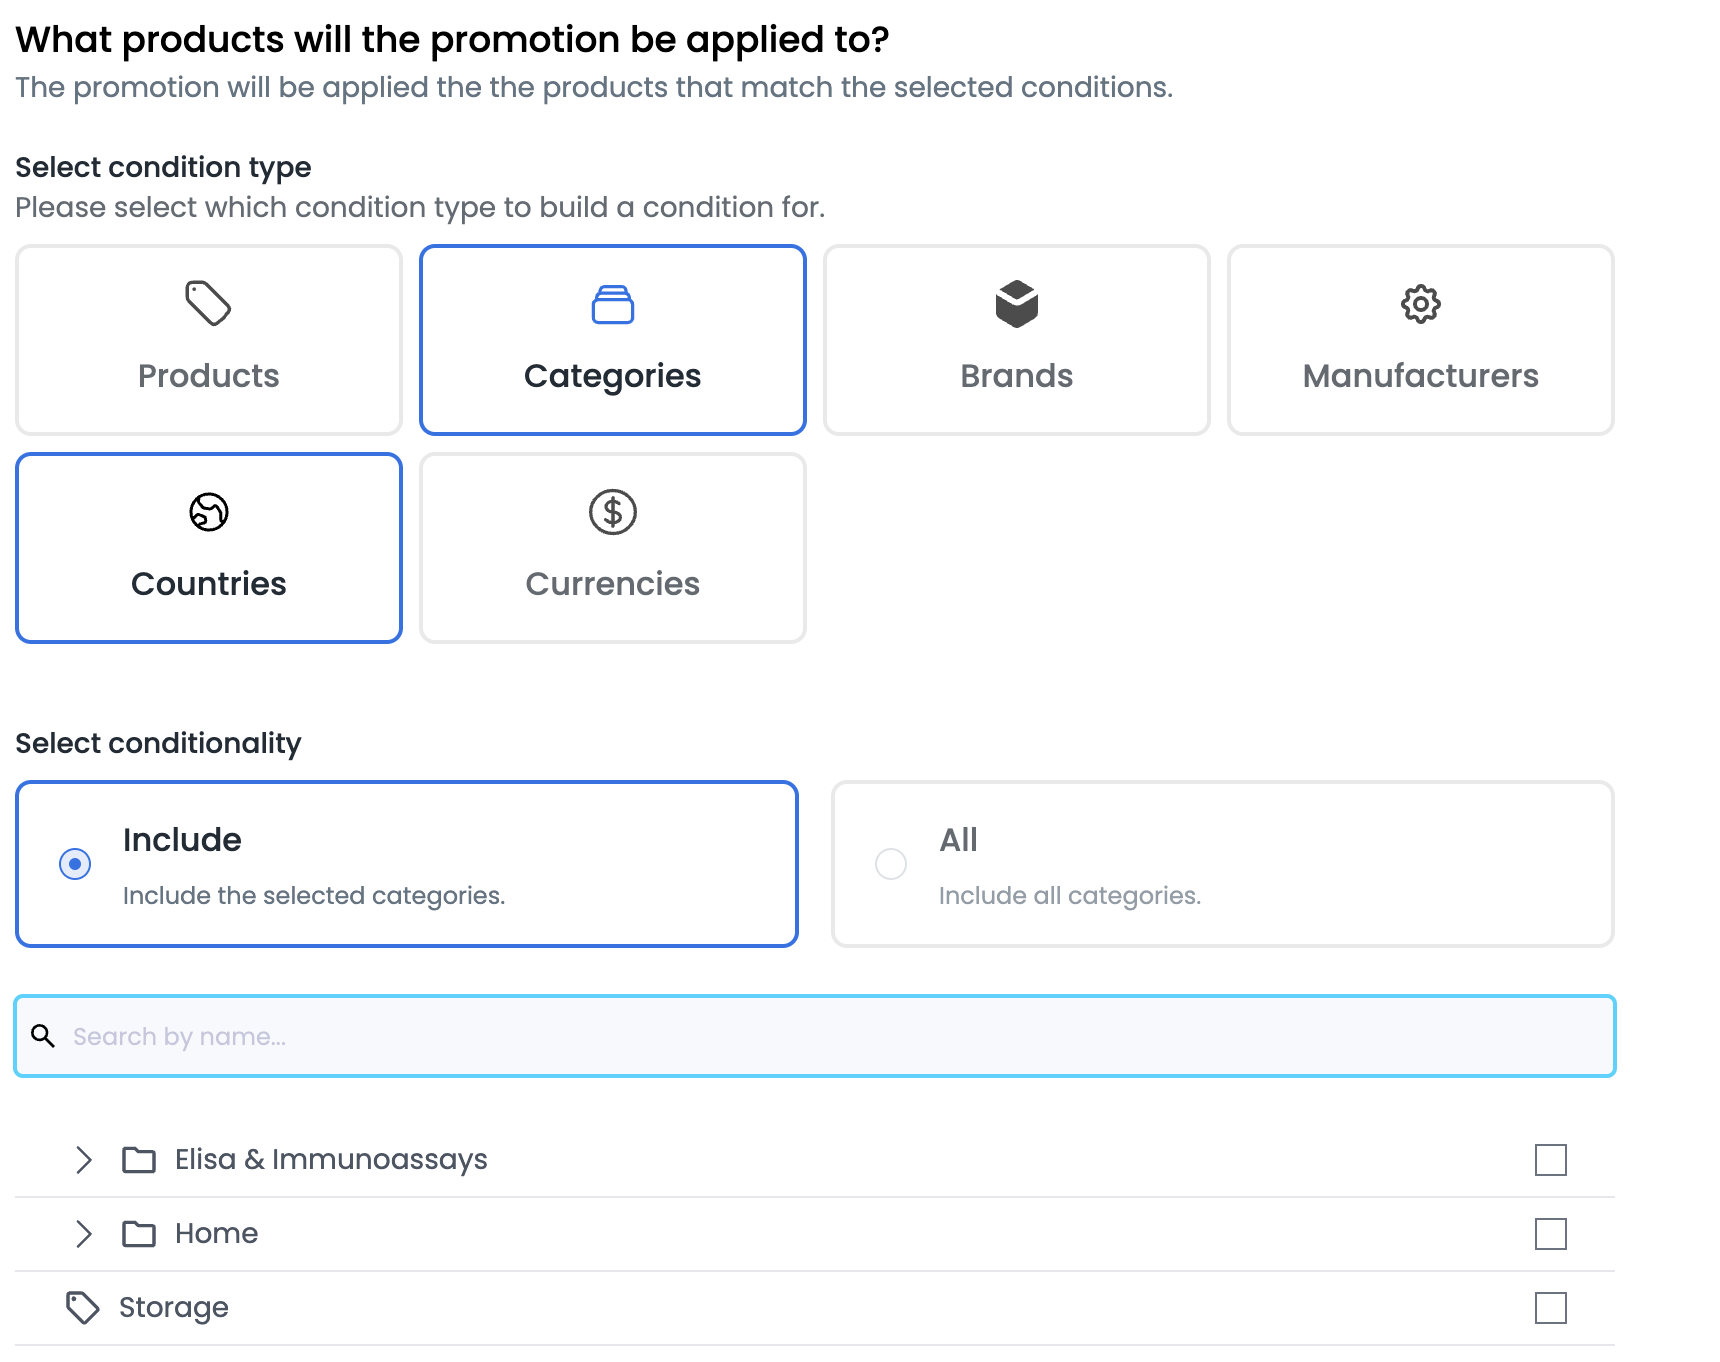
Task: Focus the Search by name field
Action: [x=815, y=1036]
